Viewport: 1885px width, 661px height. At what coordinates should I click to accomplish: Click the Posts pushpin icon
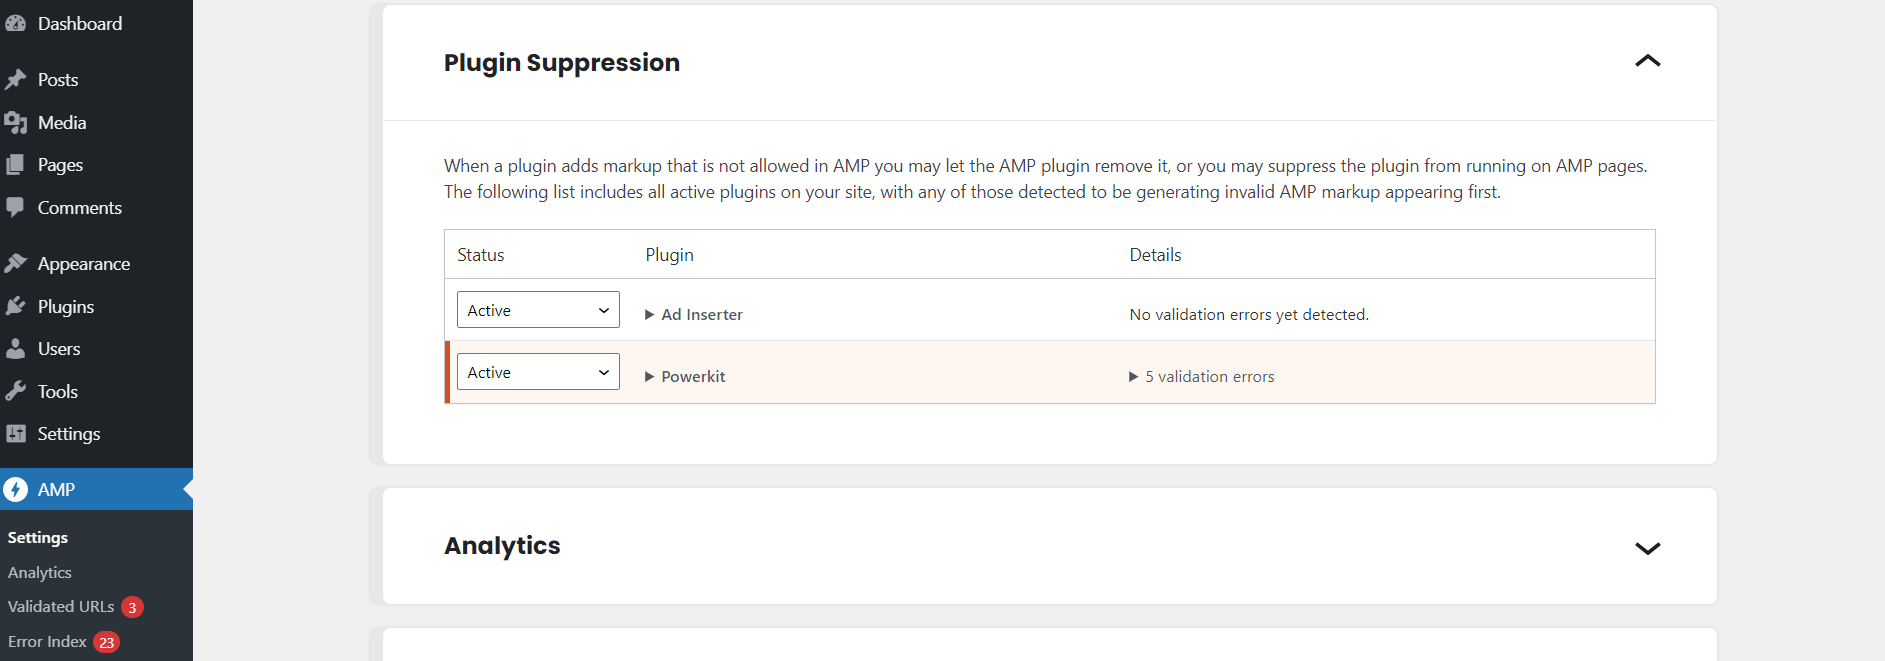(15, 79)
